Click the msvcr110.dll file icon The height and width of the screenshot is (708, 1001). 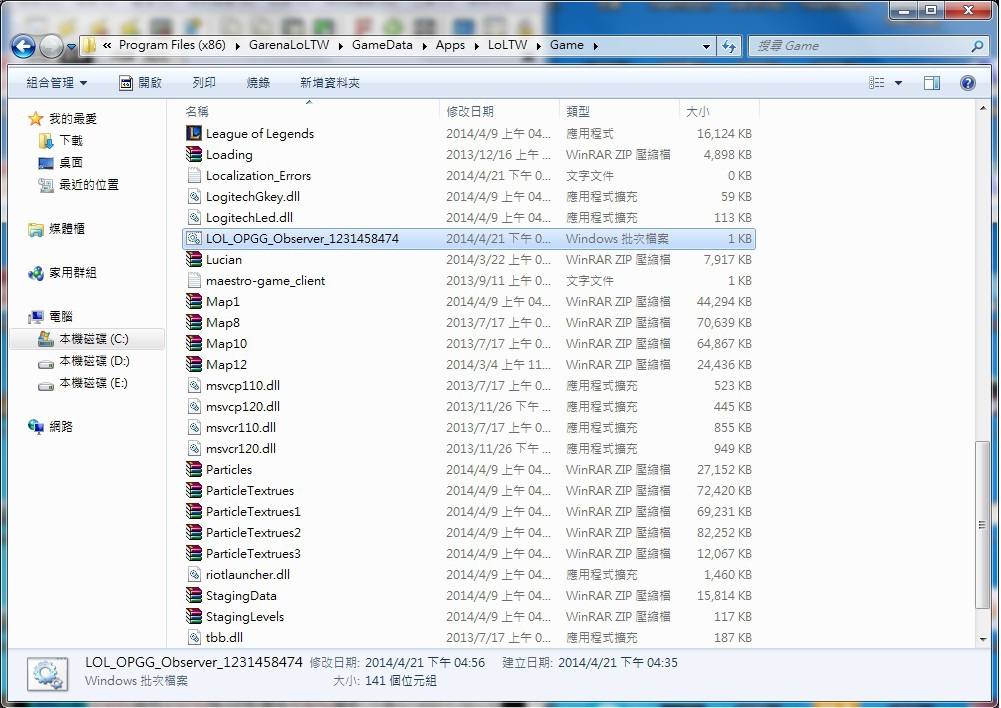pos(193,427)
